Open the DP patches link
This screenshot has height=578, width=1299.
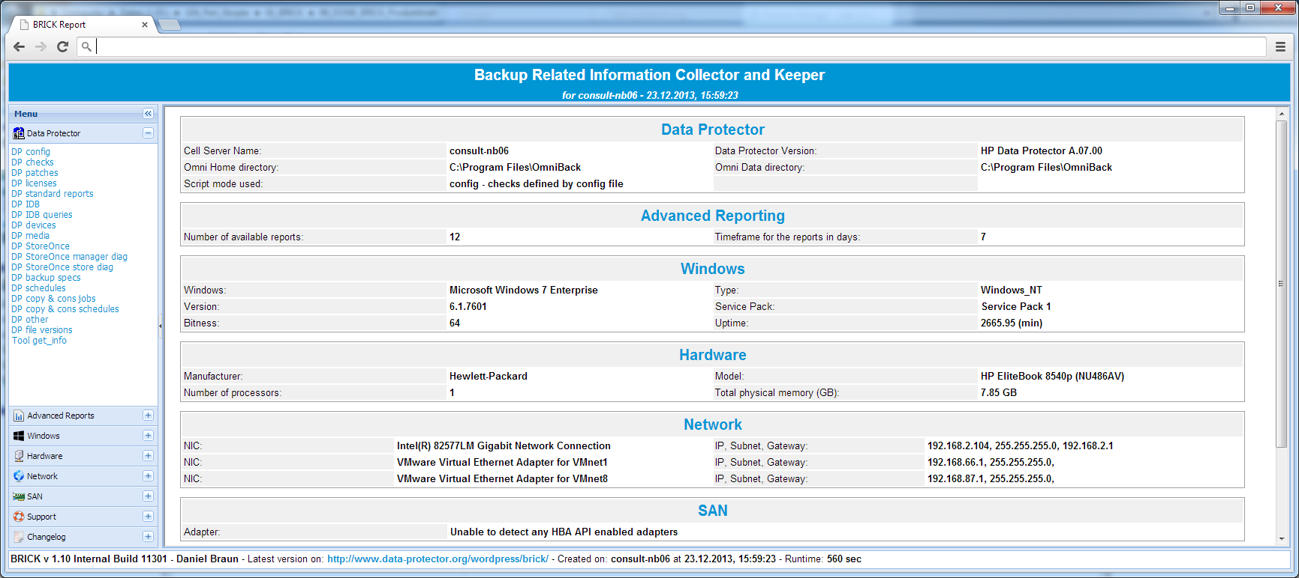35,173
